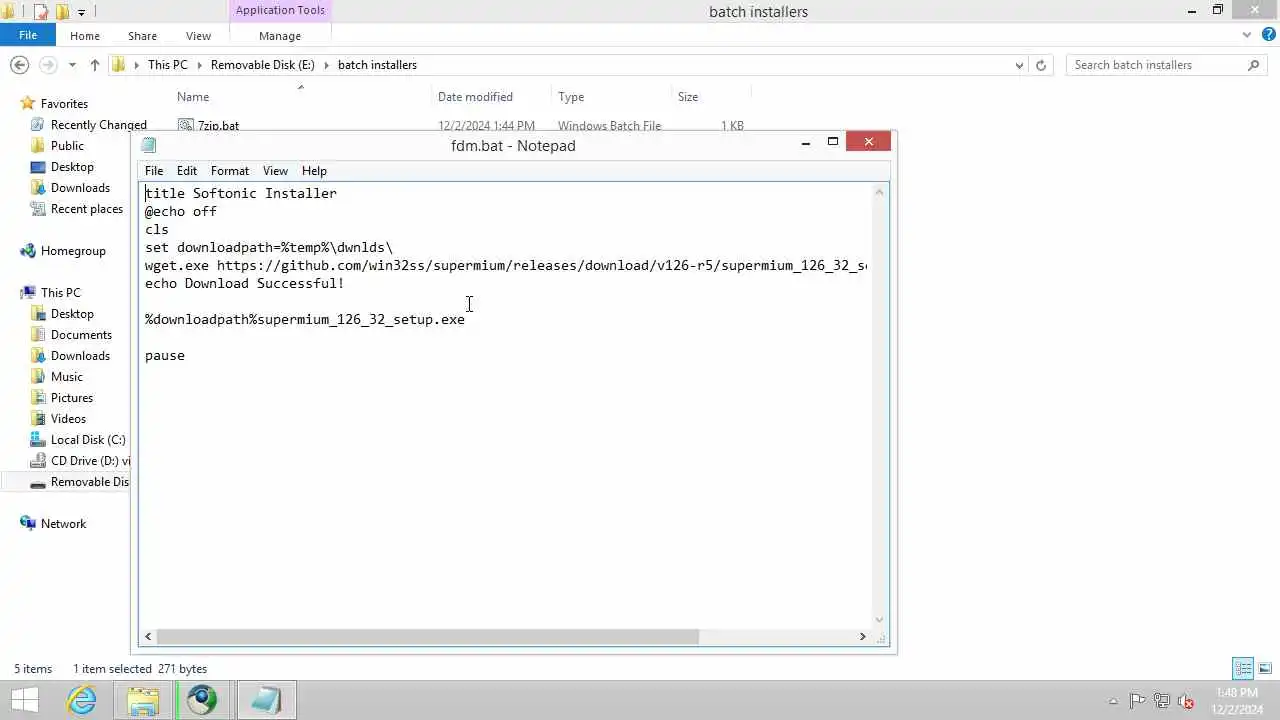Open the Edit menu in Notepad
The image size is (1280, 720).
click(187, 171)
